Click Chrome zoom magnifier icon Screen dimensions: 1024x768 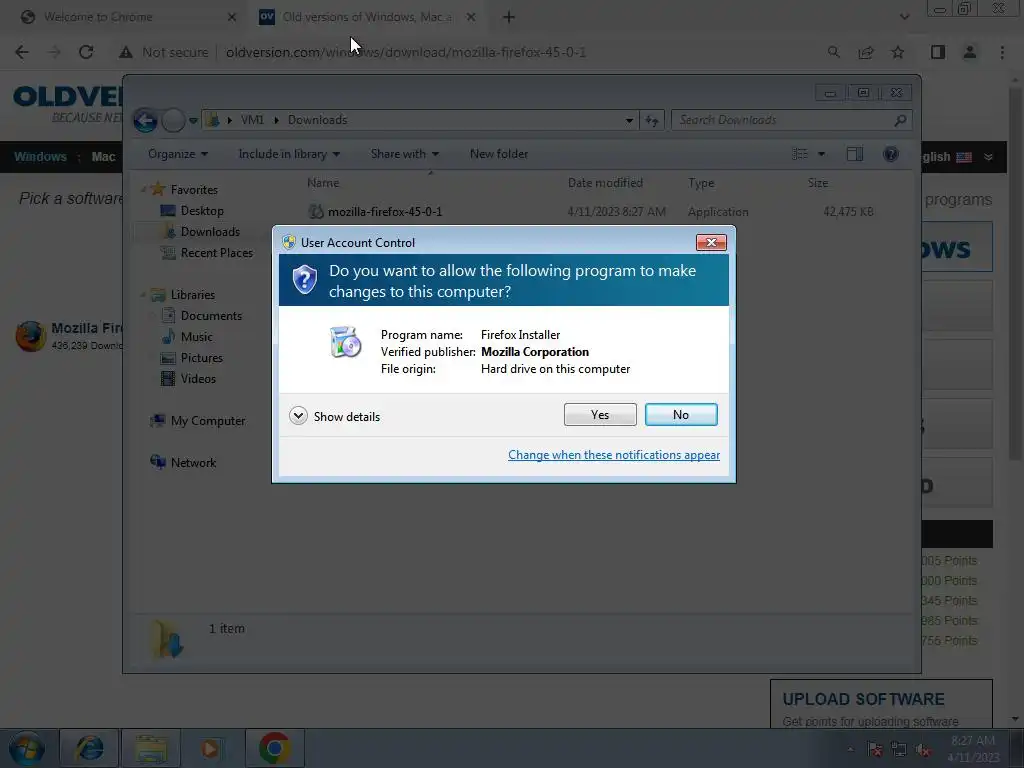point(833,52)
